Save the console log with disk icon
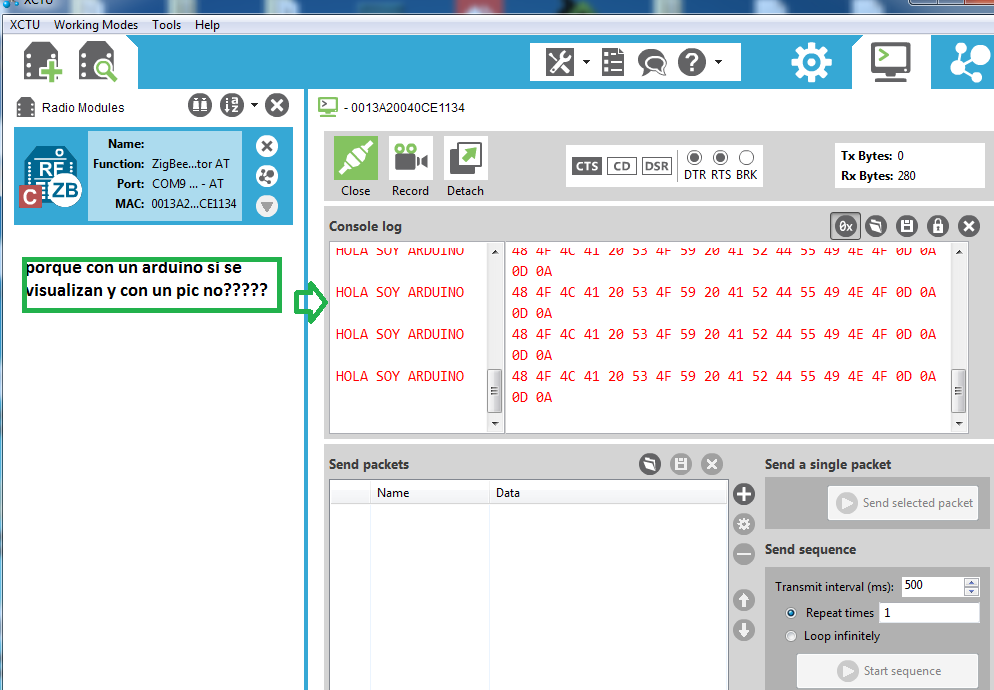 coord(907,226)
